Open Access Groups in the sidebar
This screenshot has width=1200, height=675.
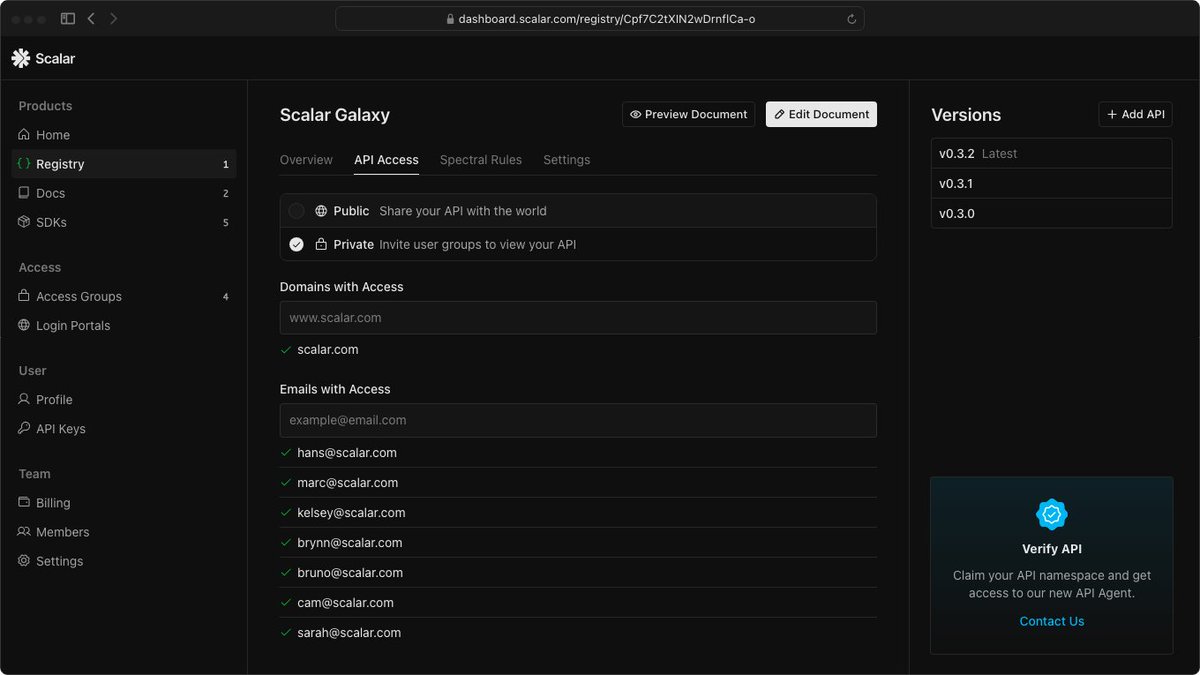point(124,296)
